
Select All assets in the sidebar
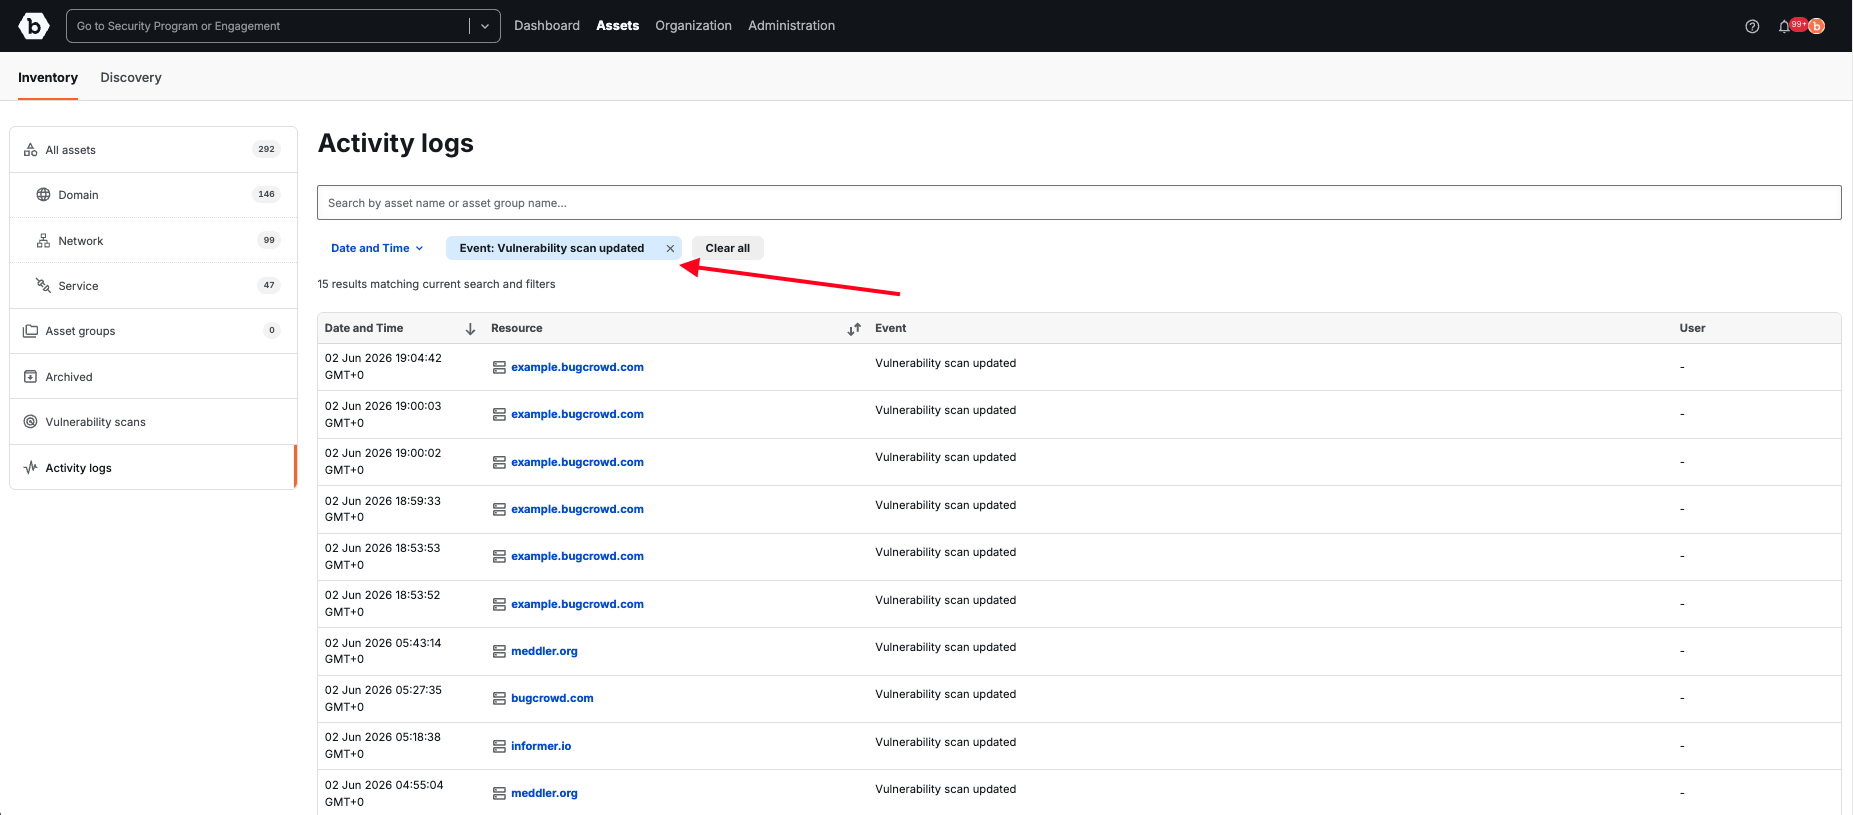153,150
